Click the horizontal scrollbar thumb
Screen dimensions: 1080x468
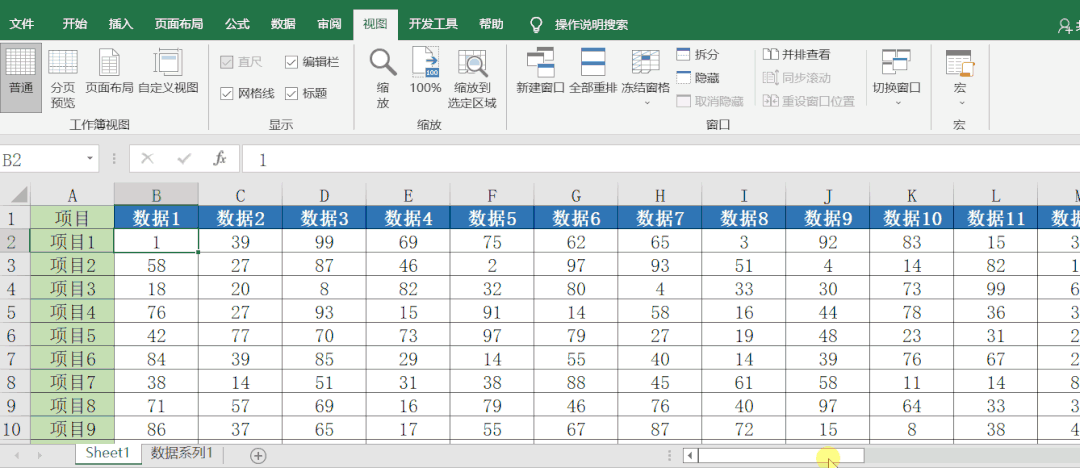(x=780, y=456)
